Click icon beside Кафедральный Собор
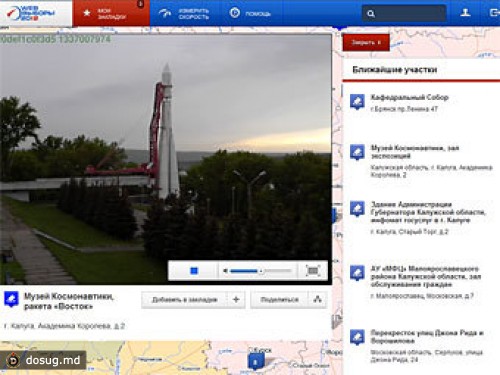The image size is (500, 375). click(357, 102)
